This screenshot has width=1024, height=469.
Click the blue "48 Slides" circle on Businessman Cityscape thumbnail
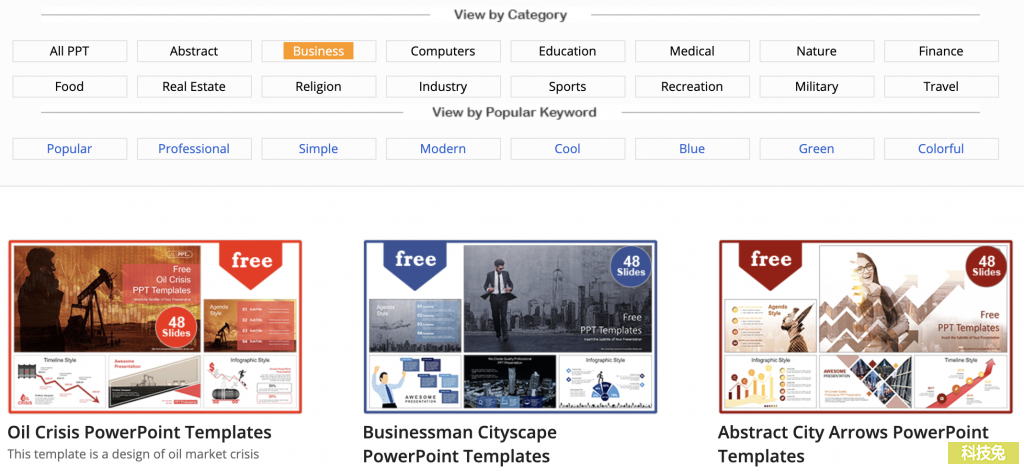tap(631, 267)
